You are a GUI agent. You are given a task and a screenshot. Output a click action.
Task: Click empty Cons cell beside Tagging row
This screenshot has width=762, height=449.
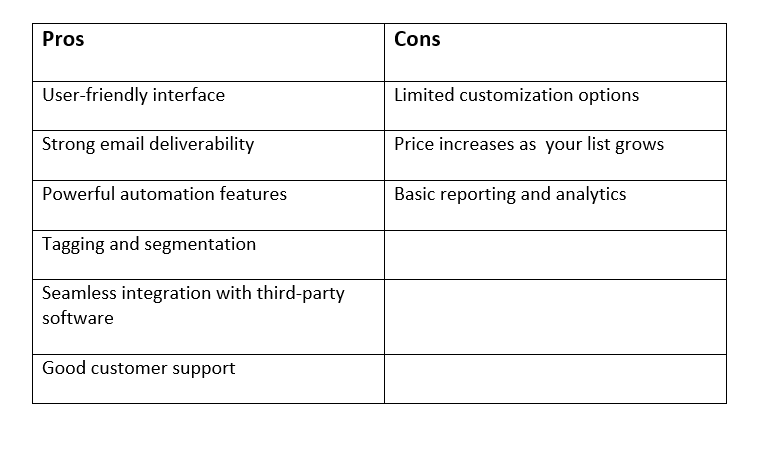point(555,255)
